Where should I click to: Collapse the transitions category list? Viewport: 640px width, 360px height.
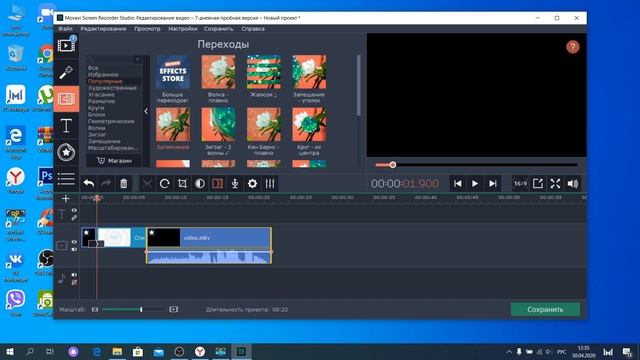(x=146, y=111)
